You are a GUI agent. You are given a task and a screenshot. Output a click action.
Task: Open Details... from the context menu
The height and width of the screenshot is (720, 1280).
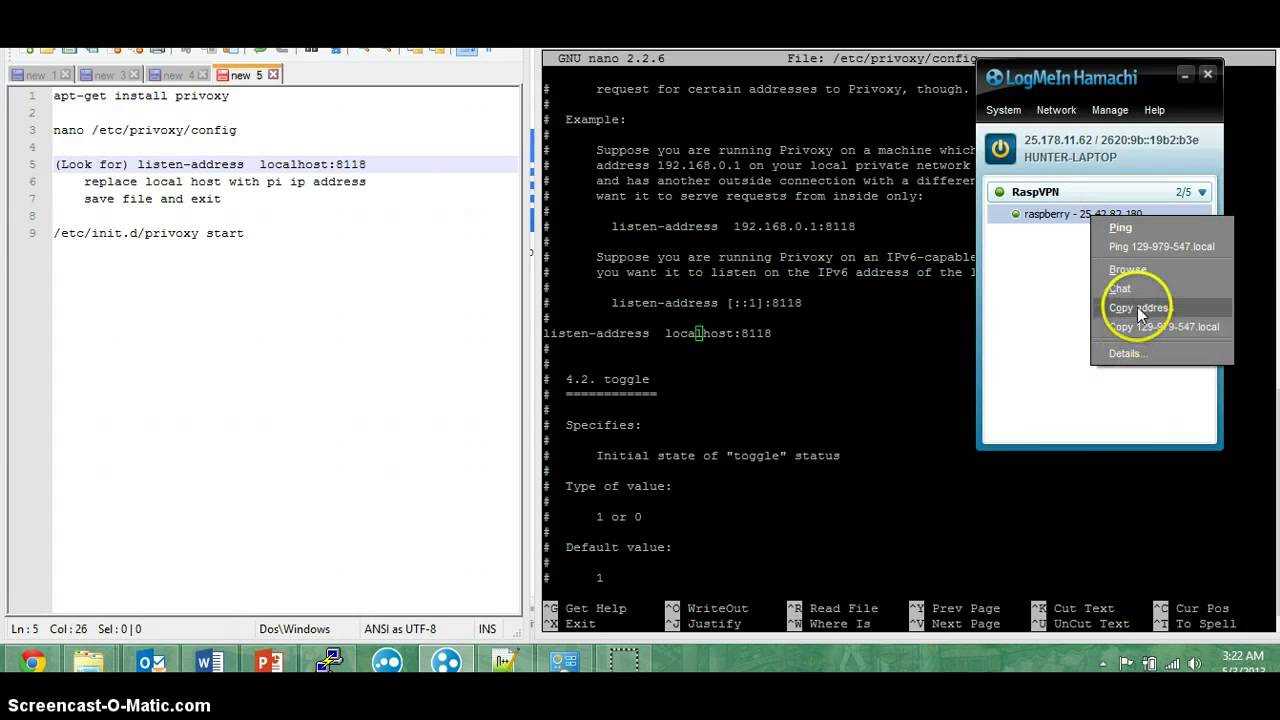click(1127, 353)
